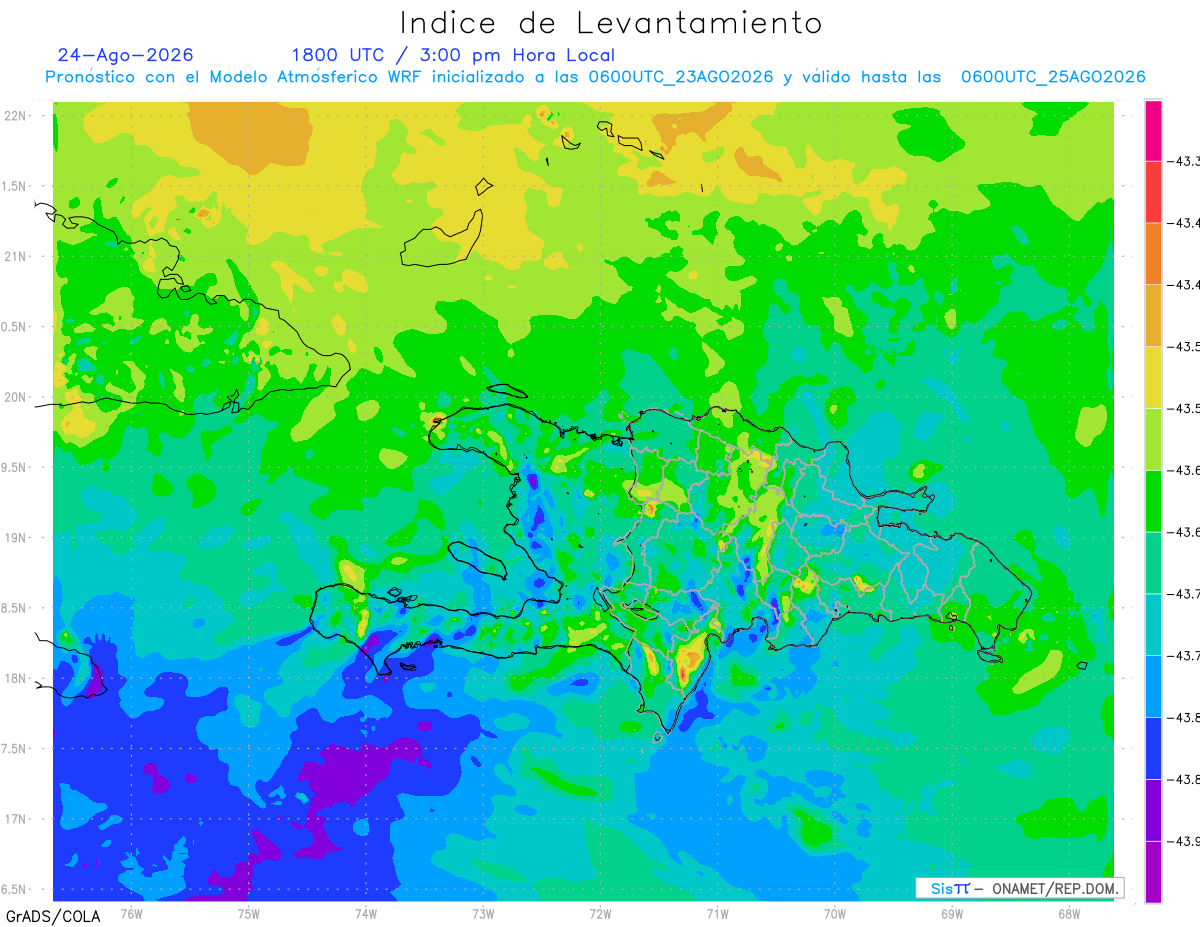Click the '17N' latitude label

[16, 819]
